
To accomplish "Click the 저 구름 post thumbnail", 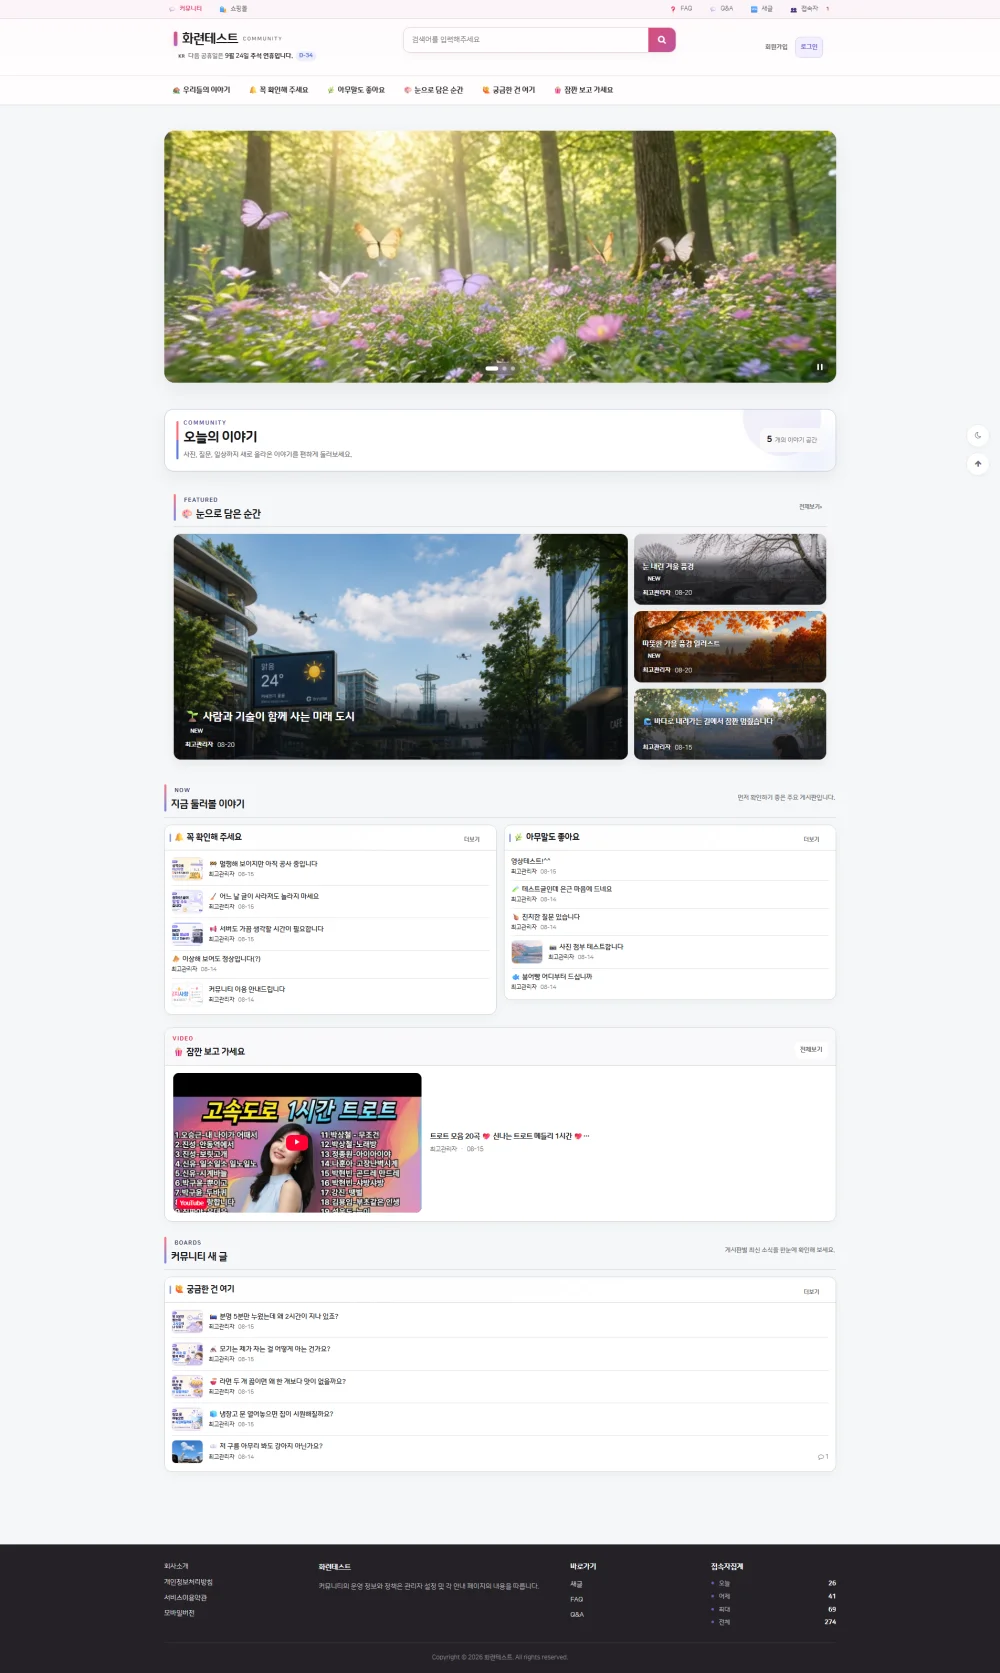I will coord(187,1451).
